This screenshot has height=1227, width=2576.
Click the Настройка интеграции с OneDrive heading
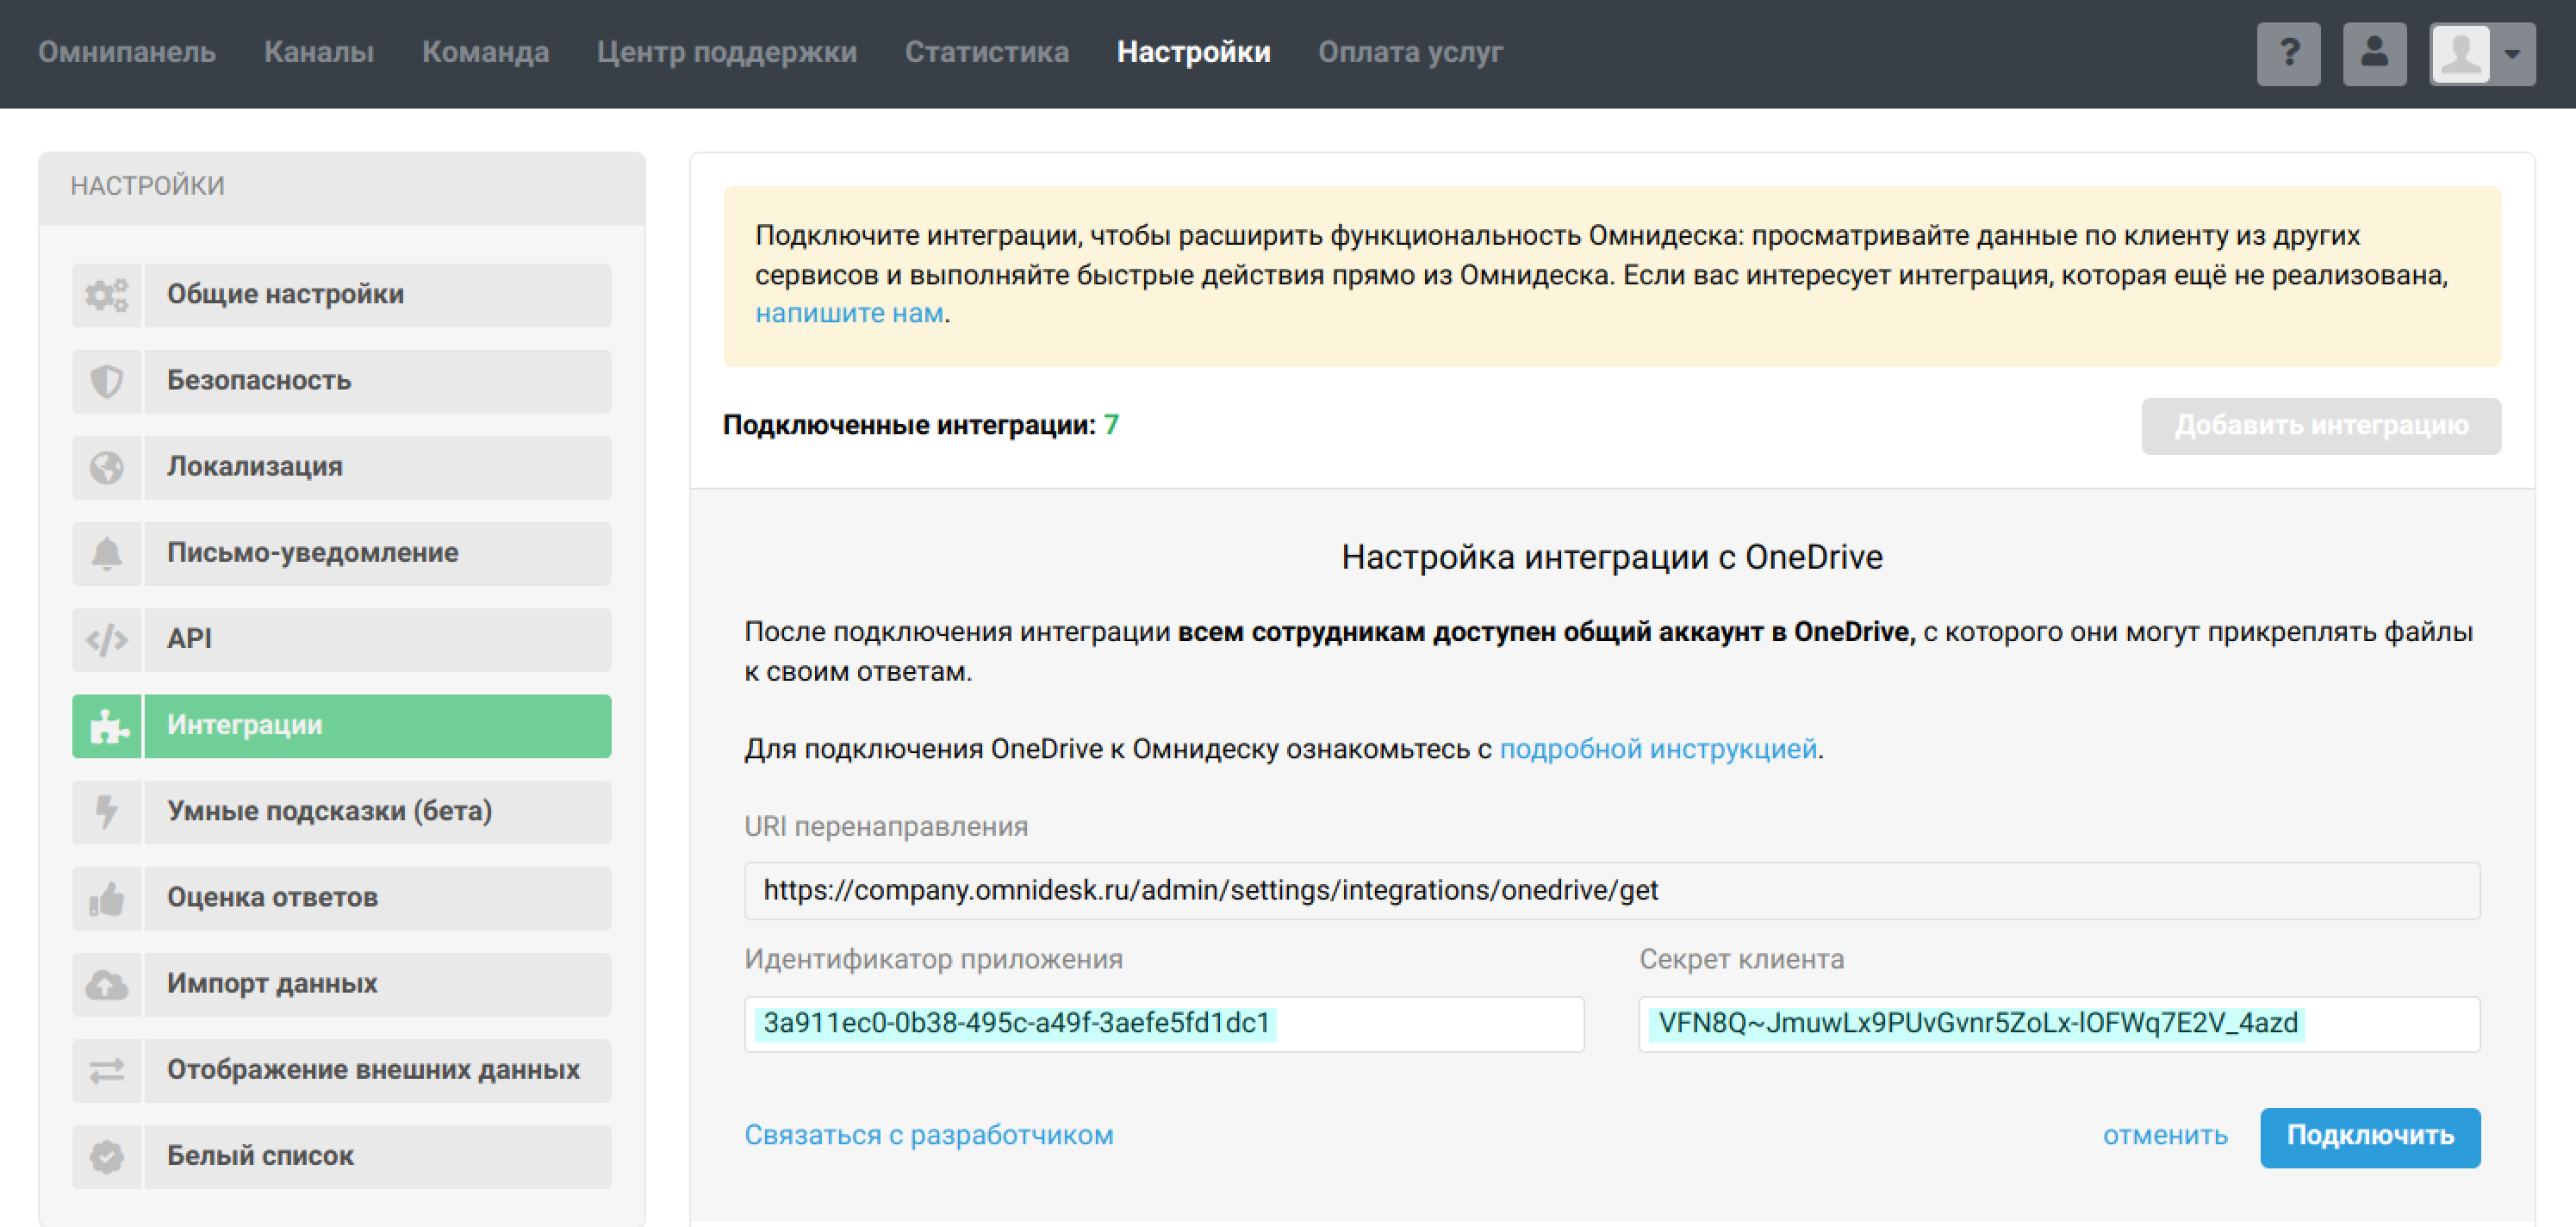(x=1612, y=558)
